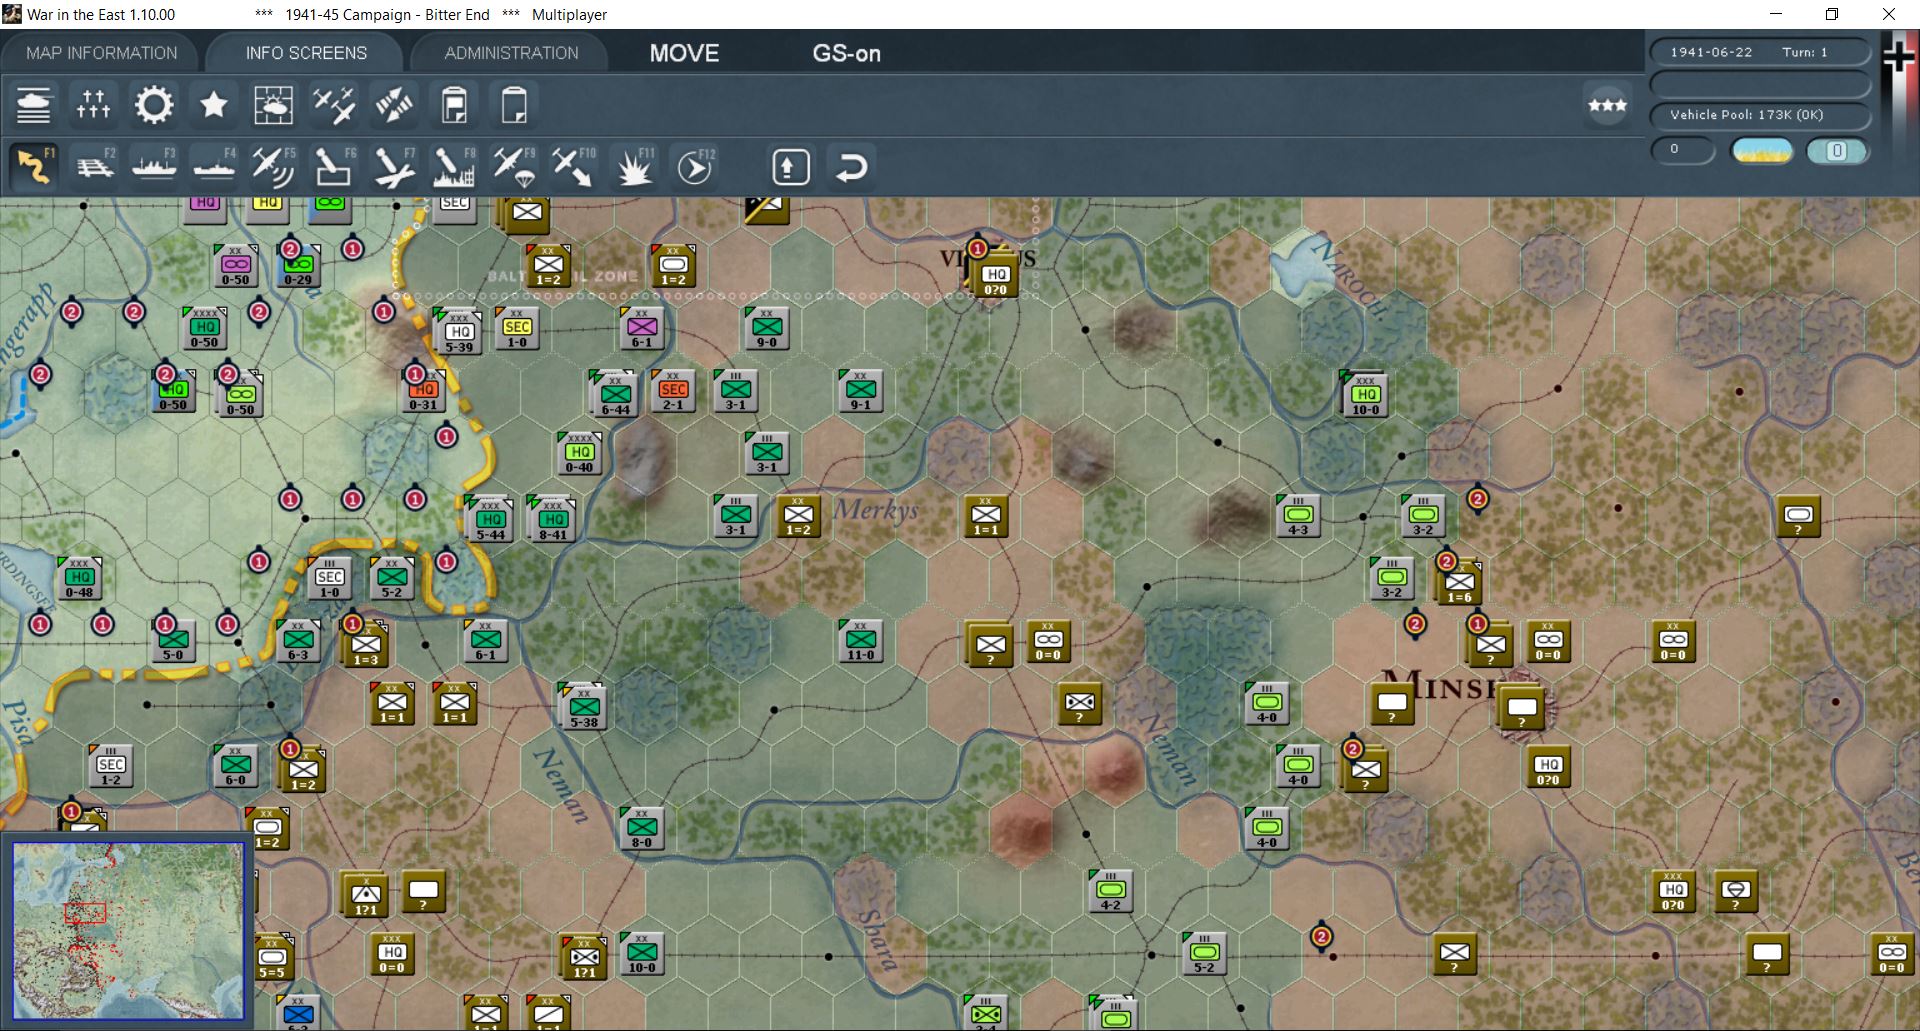Switch to the INFO SCREENS tab
This screenshot has width=1920, height=1031.
tap(306, 53)
